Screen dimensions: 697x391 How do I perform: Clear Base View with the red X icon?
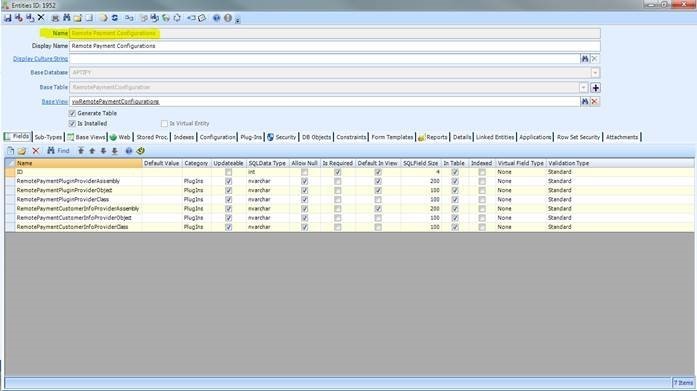[x=594, y=102]
